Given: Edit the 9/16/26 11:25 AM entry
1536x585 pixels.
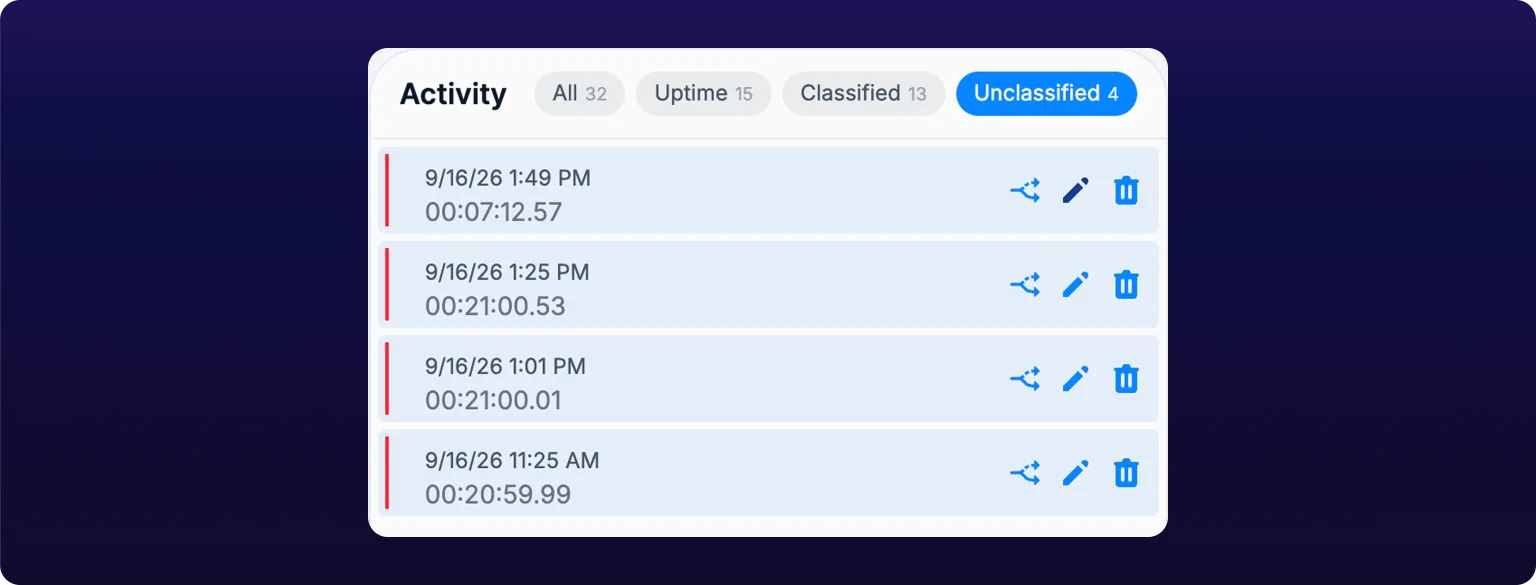Looking at the screenshot, I should [1075, 473].
